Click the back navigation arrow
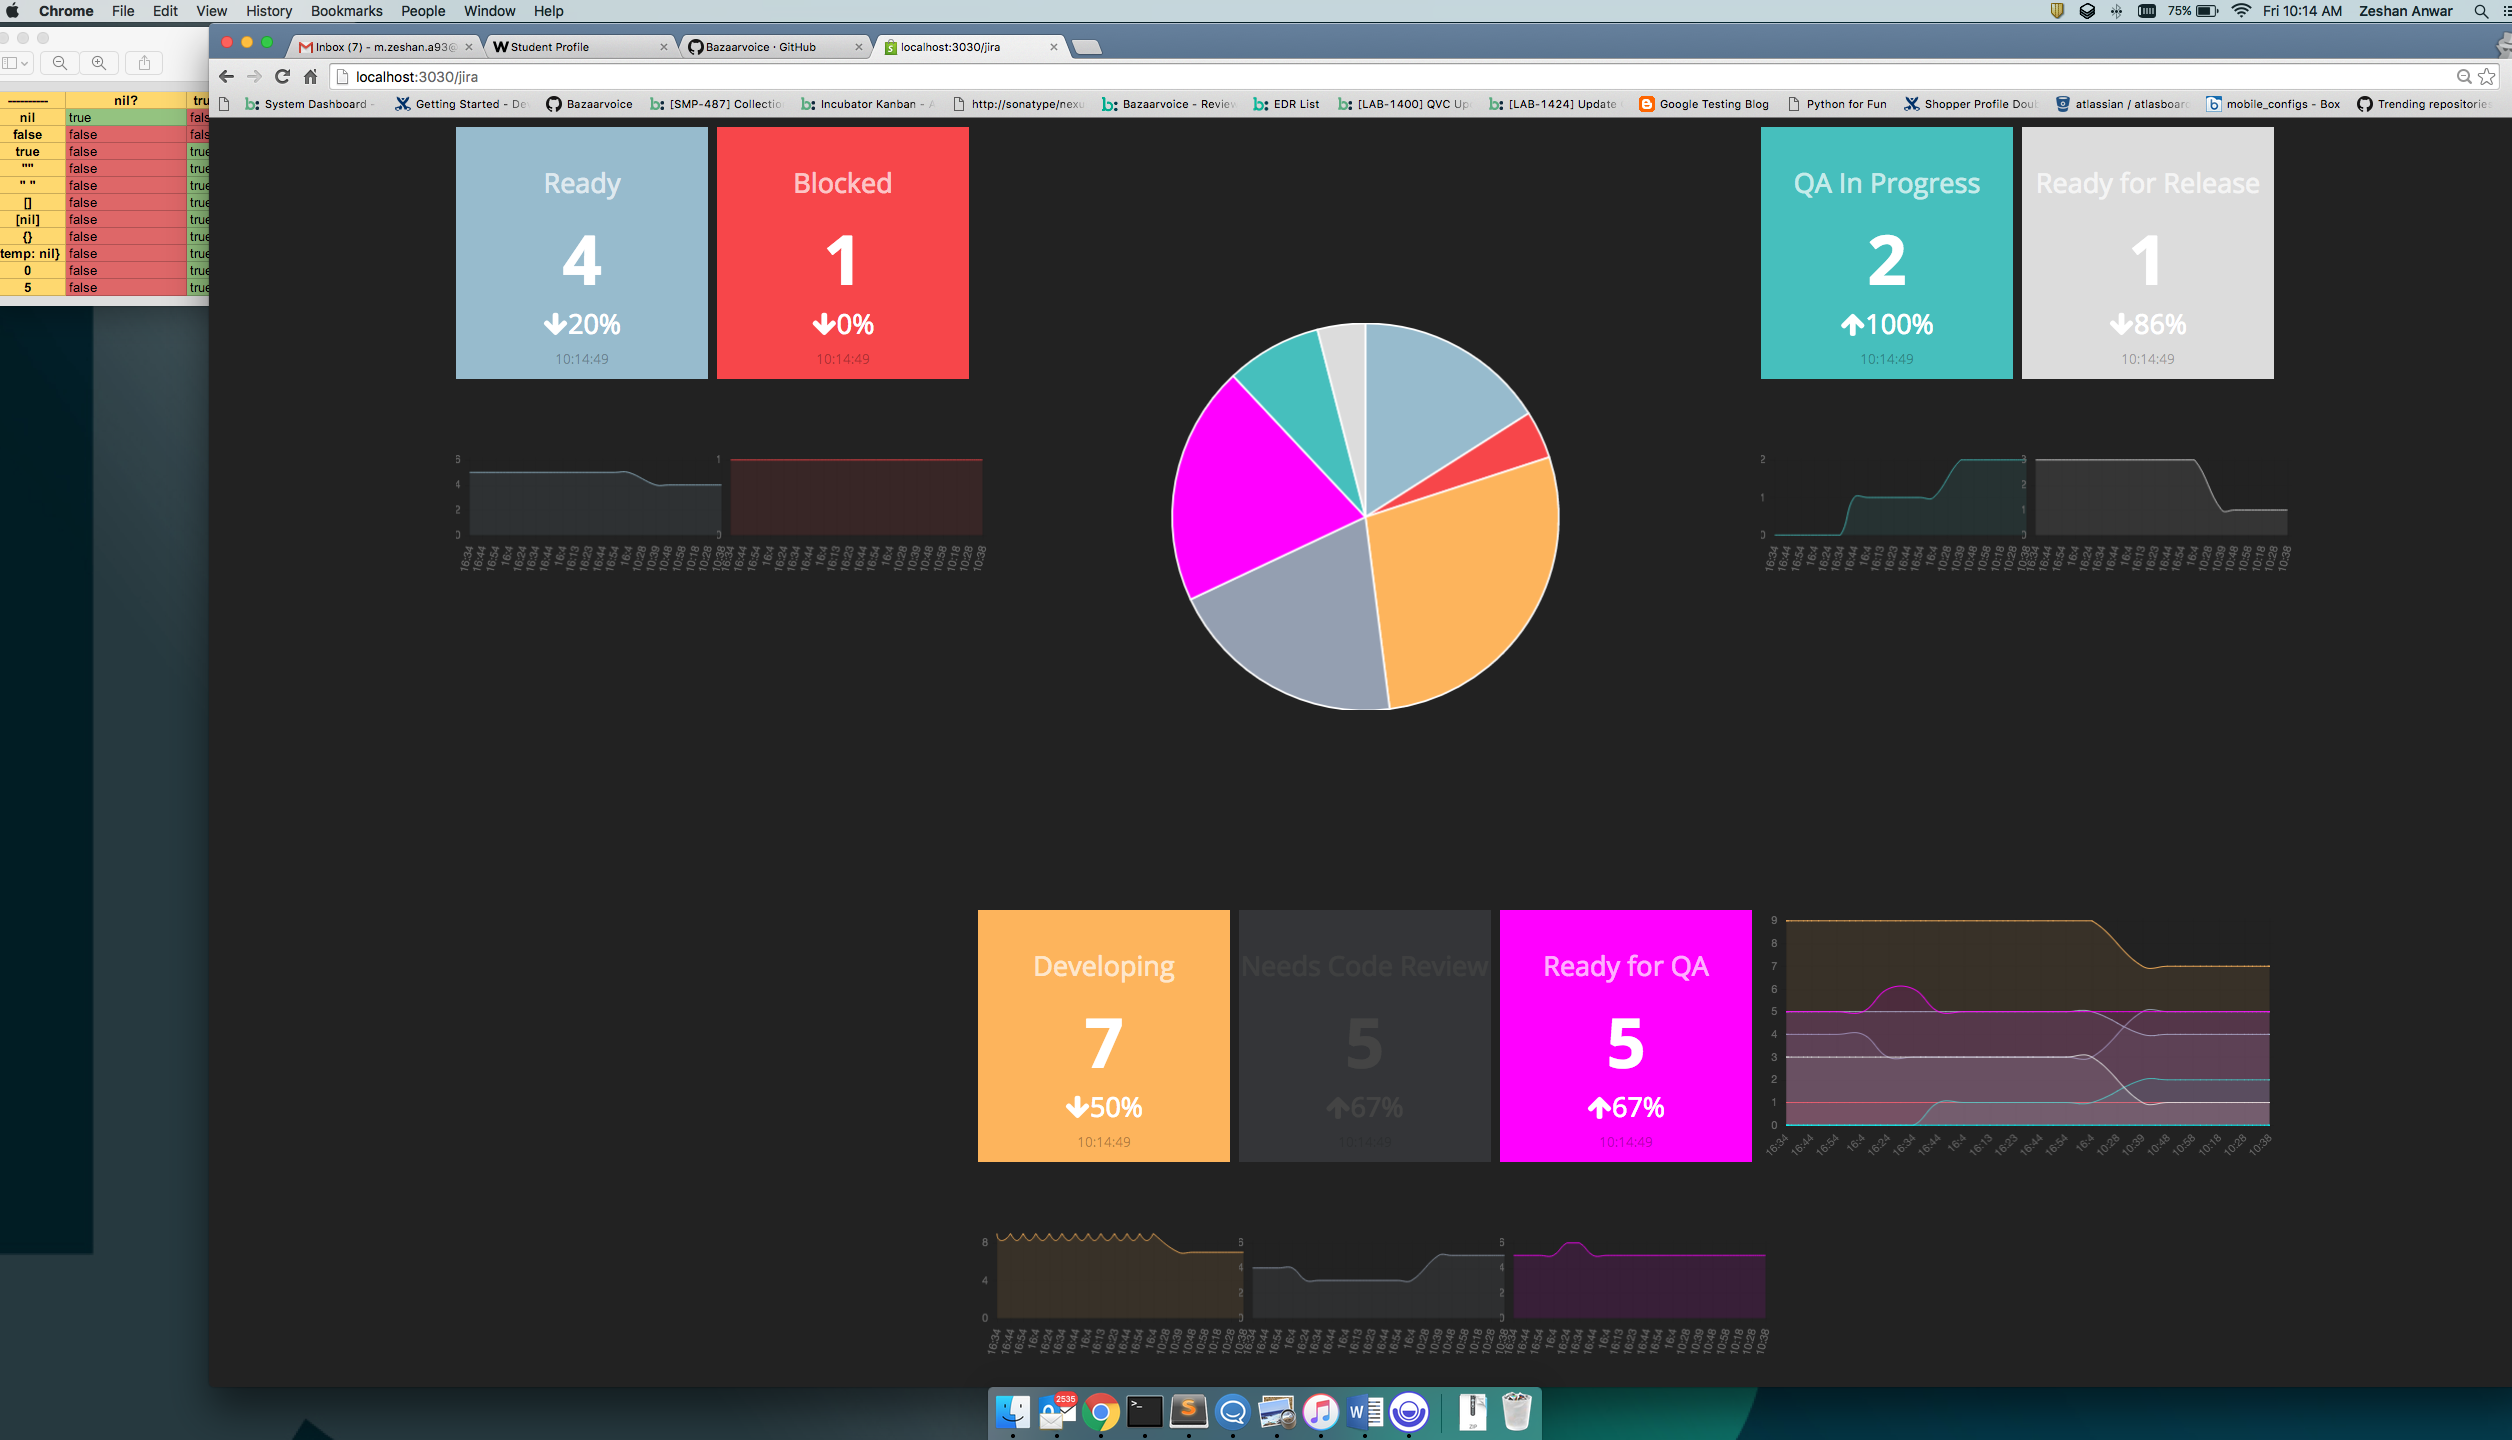The width and height of the screenshot is (2512, 1440). (226, 77)
